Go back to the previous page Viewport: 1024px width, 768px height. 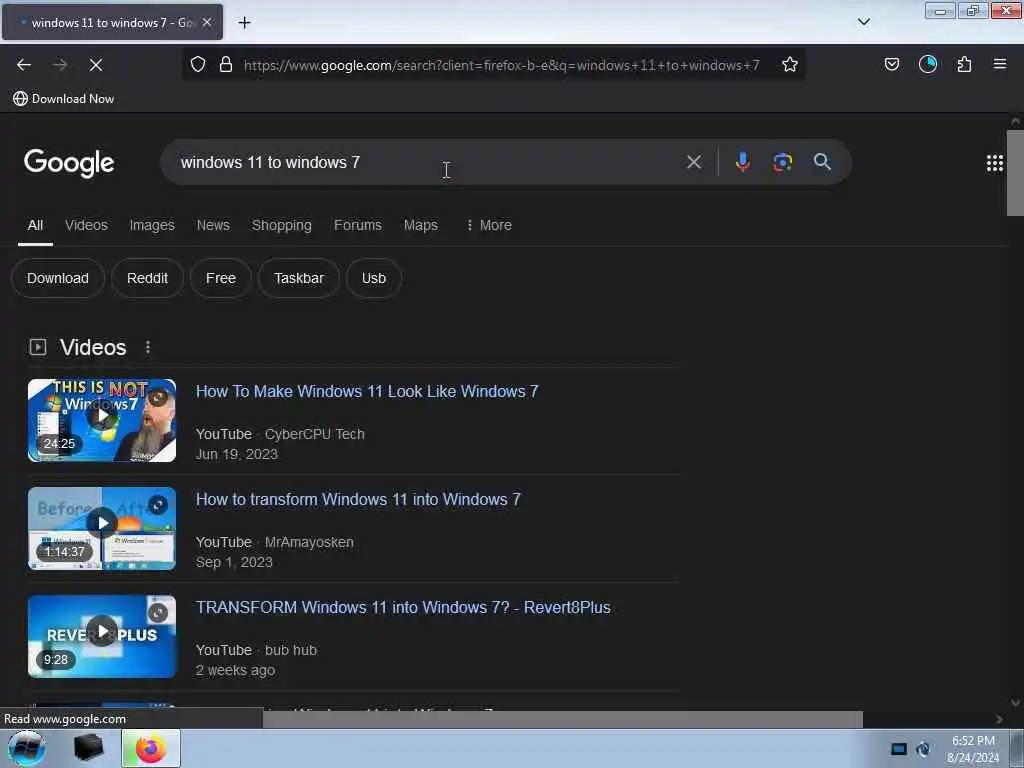coord(24,65)
